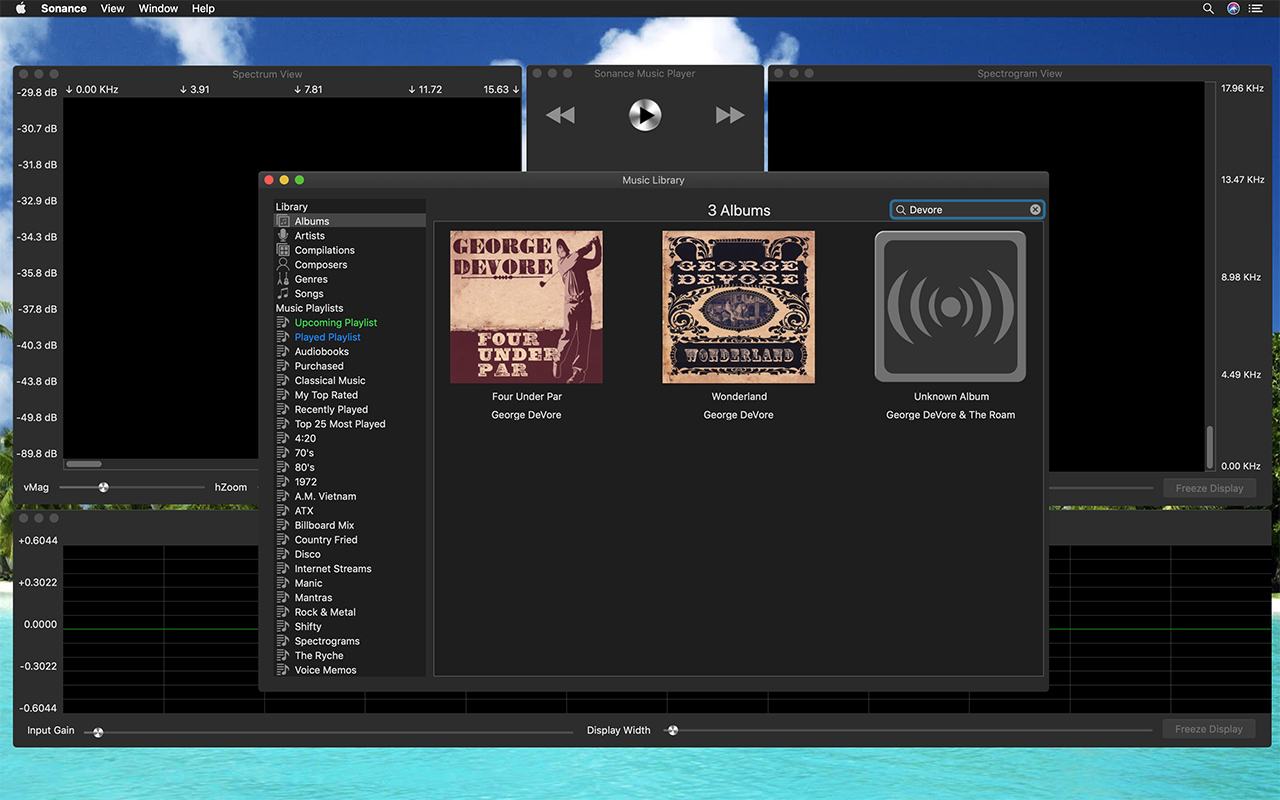The image size is (1280, 800).
Task: Click the Composers person icon
Action: tap(283, 265)
